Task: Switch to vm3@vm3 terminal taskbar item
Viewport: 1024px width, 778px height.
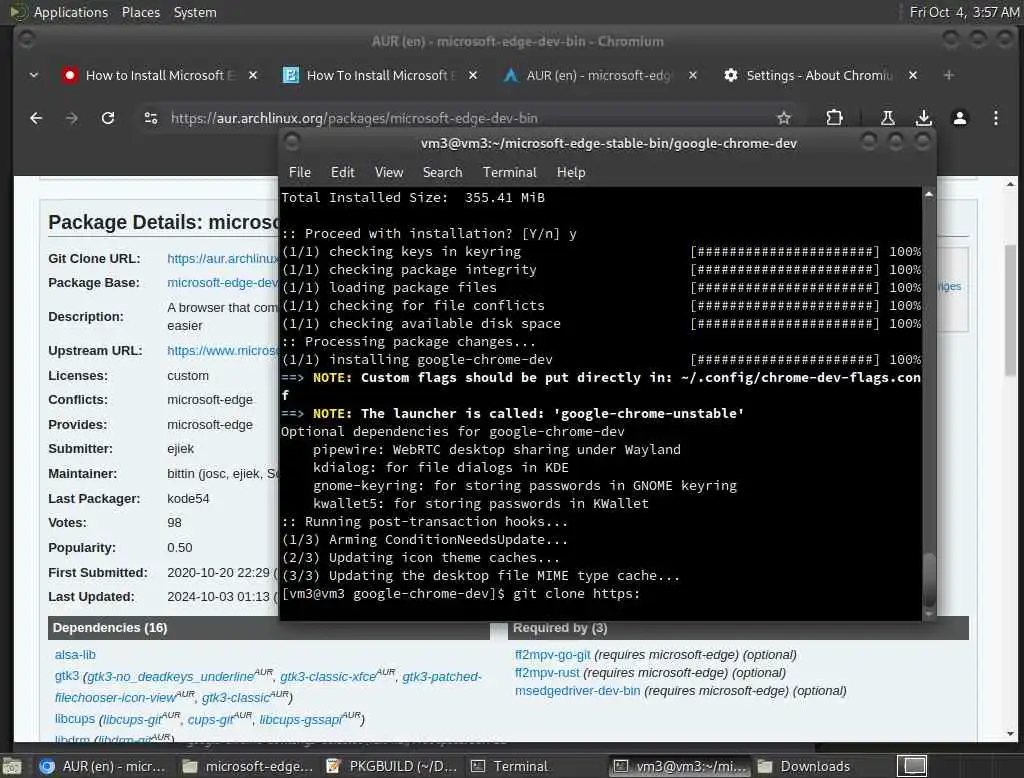Action: (x=680, y=766)
